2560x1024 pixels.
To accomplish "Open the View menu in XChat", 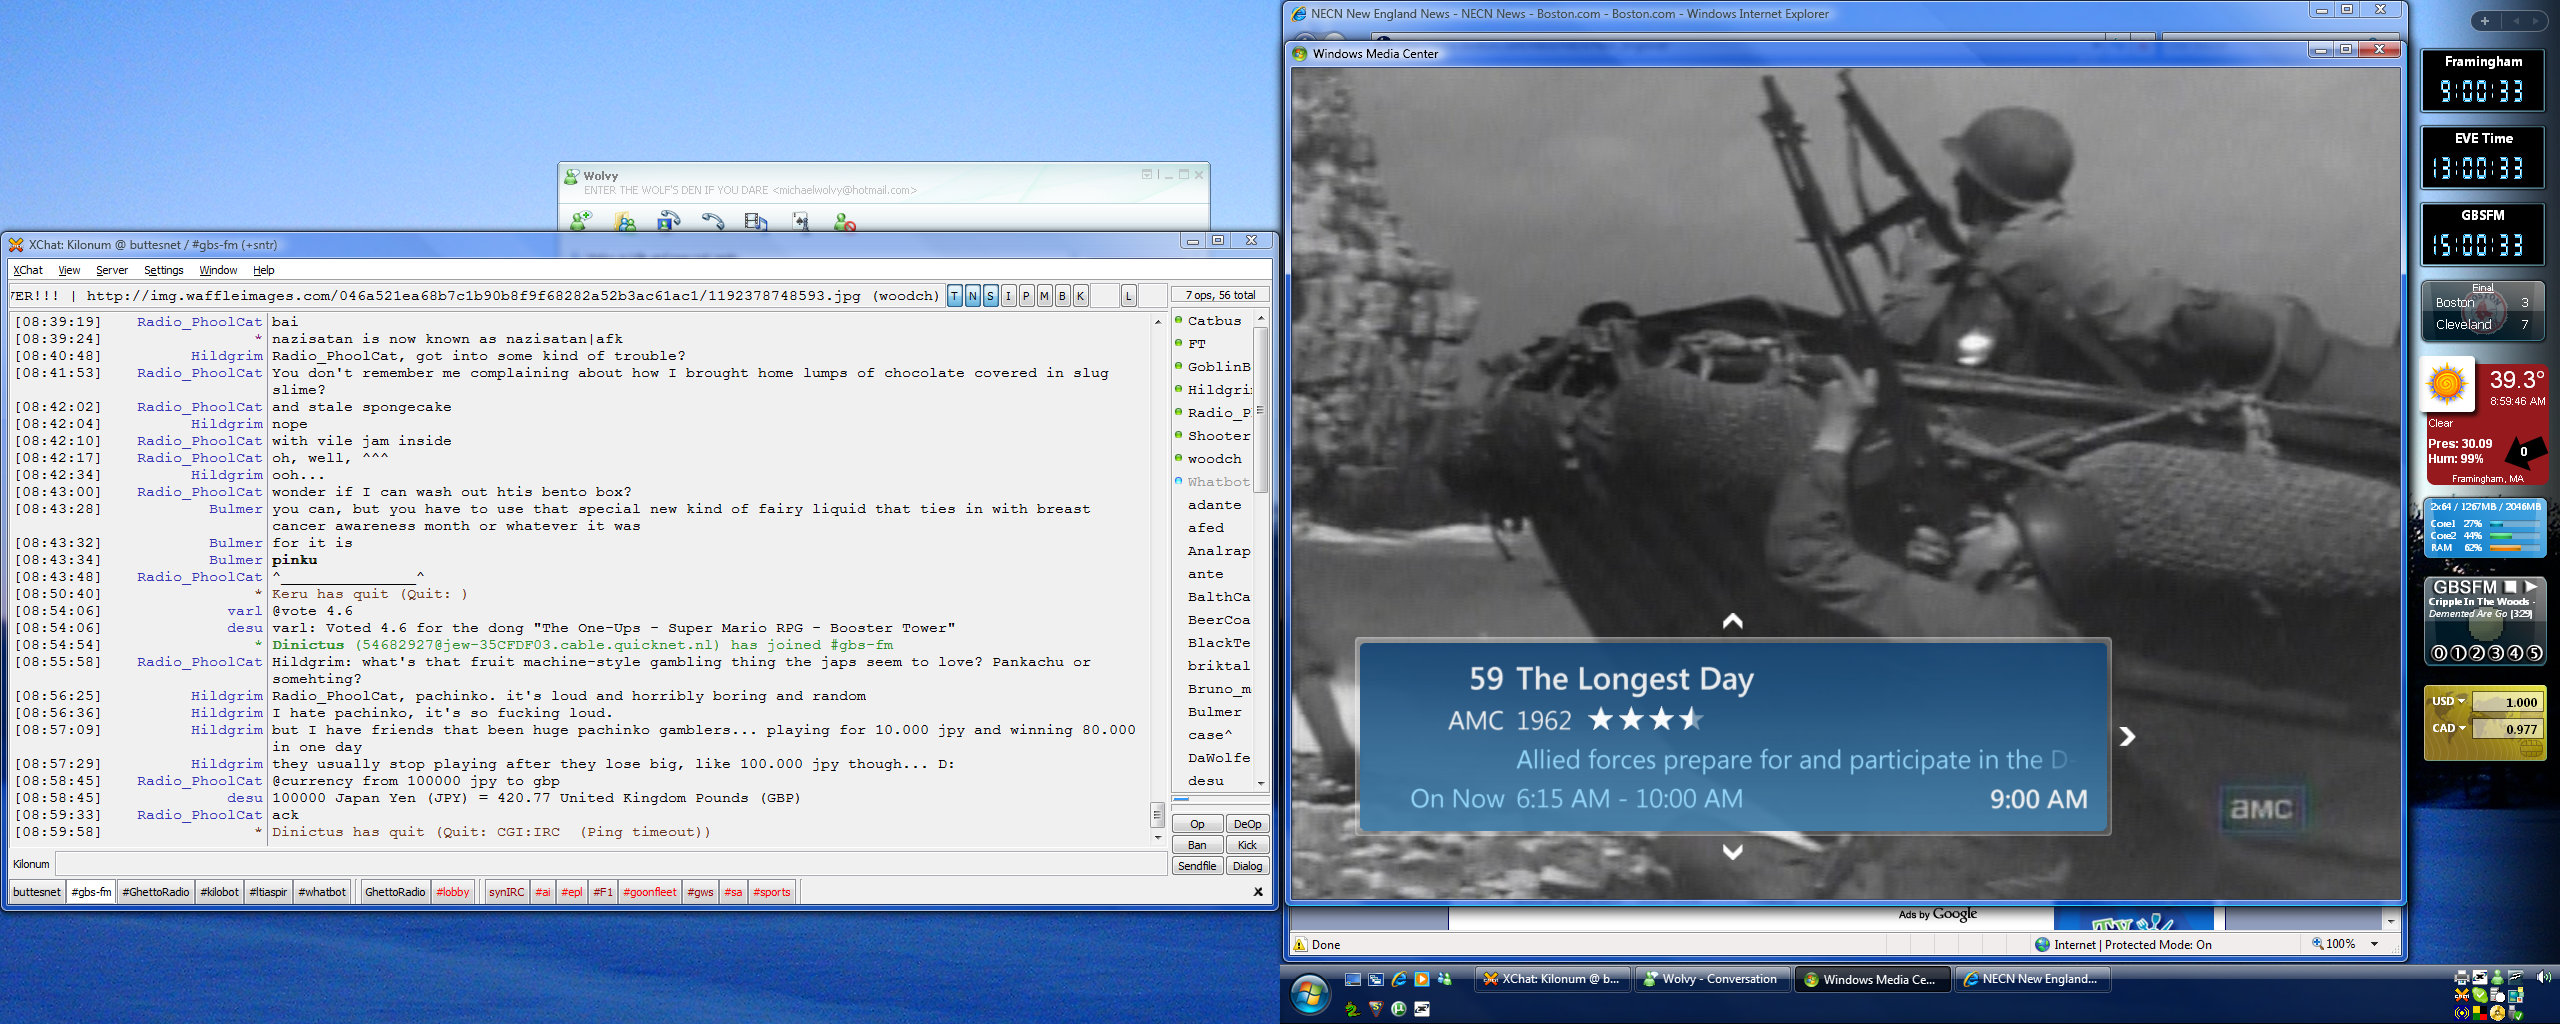I will click(69, 270).
